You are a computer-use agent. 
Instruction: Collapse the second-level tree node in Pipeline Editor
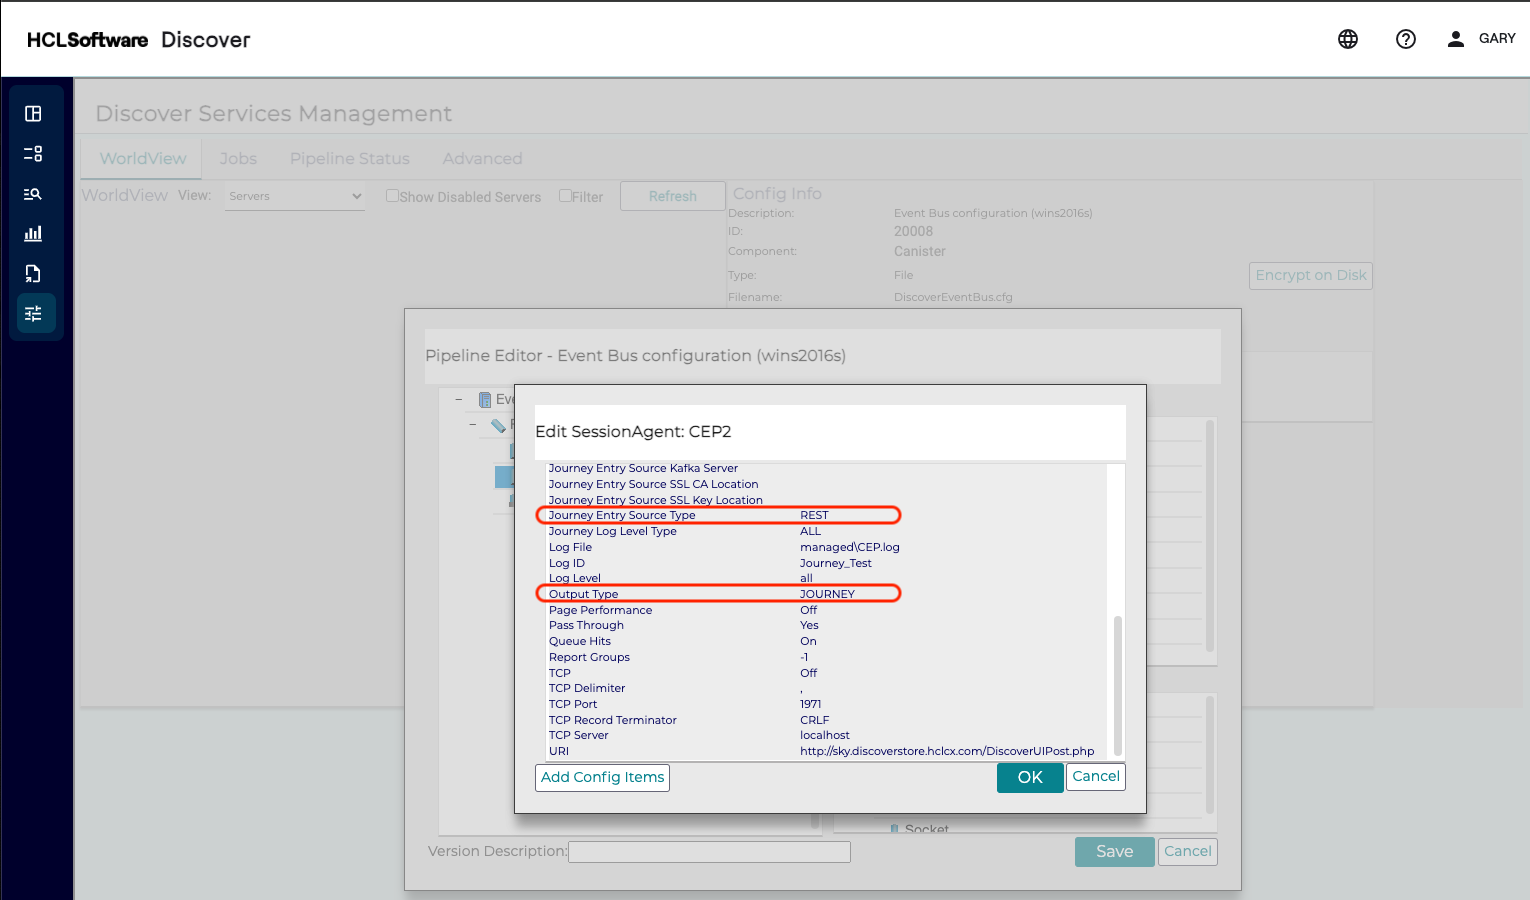(x=473, y=425)
